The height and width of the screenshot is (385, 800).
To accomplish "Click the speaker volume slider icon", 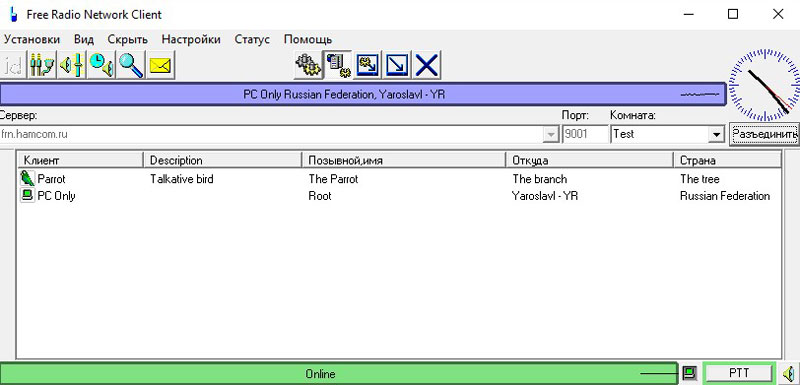I will (x=72, y=65).
